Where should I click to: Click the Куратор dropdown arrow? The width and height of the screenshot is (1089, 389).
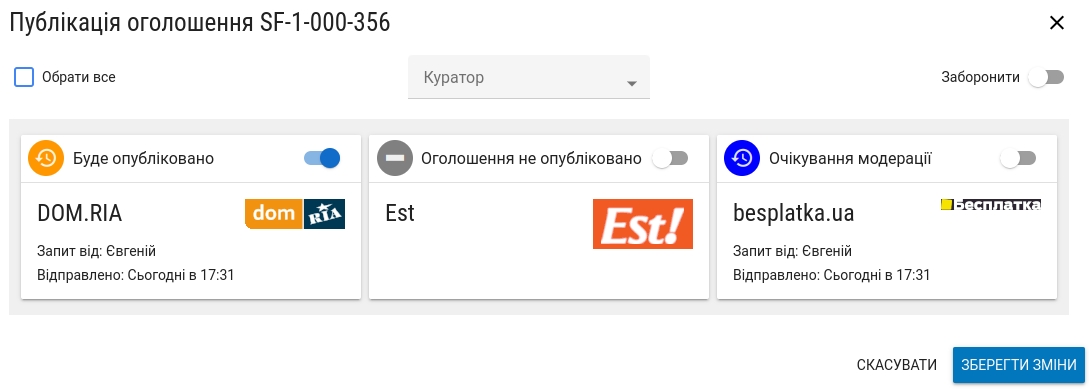pyautogui.click(x=631, y=84)
